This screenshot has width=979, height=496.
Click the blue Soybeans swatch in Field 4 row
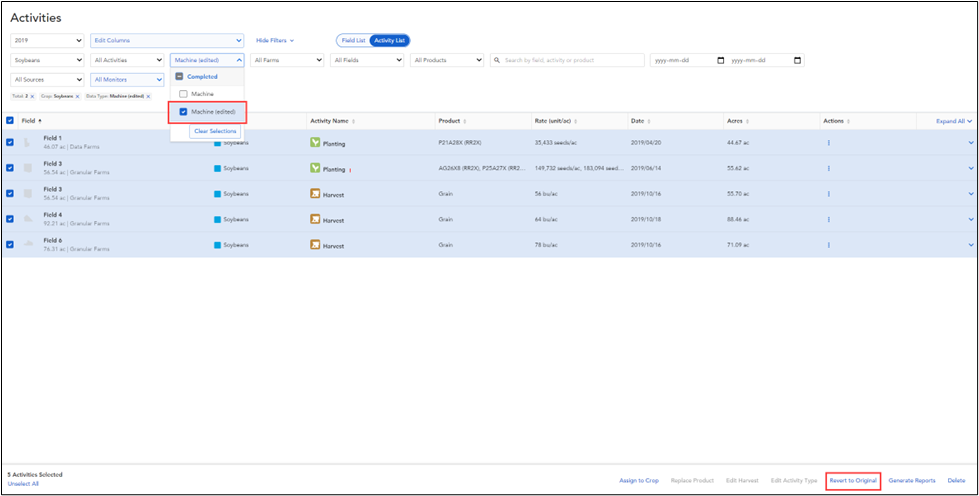pos(217,220)
